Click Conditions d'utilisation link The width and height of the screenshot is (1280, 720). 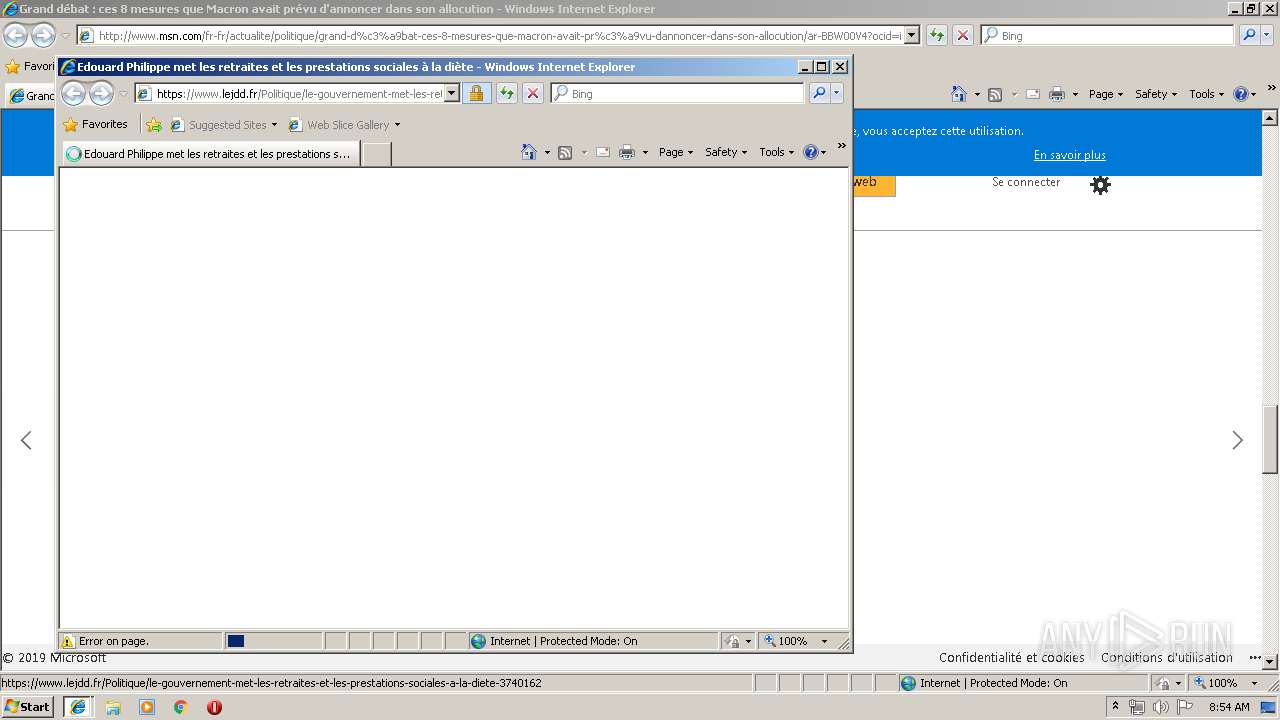click(1167, 658)
